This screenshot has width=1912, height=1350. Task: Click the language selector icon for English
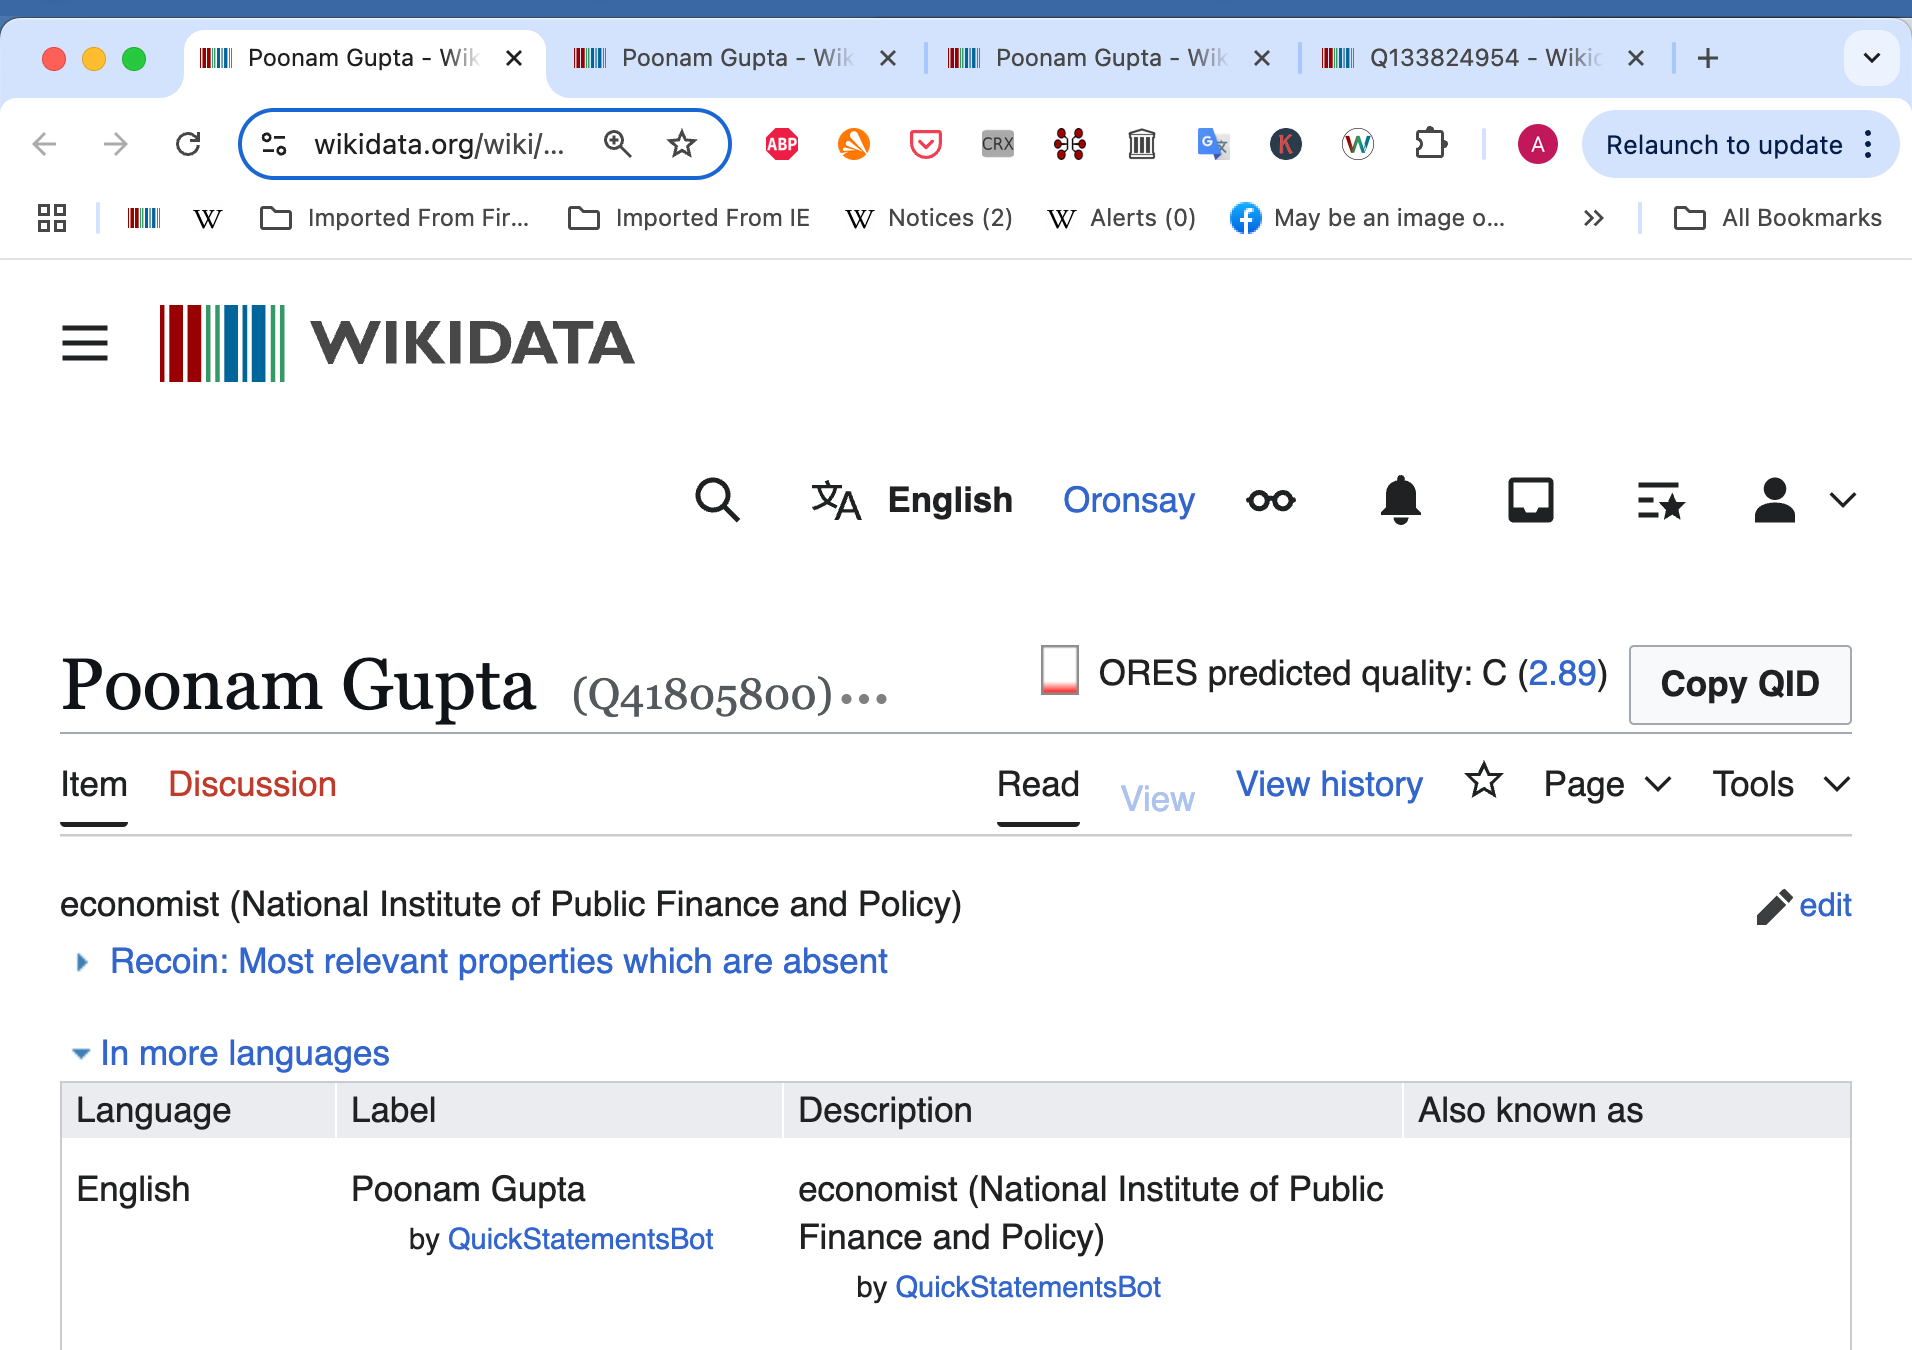pyautogui.click(x=836, y=500)
